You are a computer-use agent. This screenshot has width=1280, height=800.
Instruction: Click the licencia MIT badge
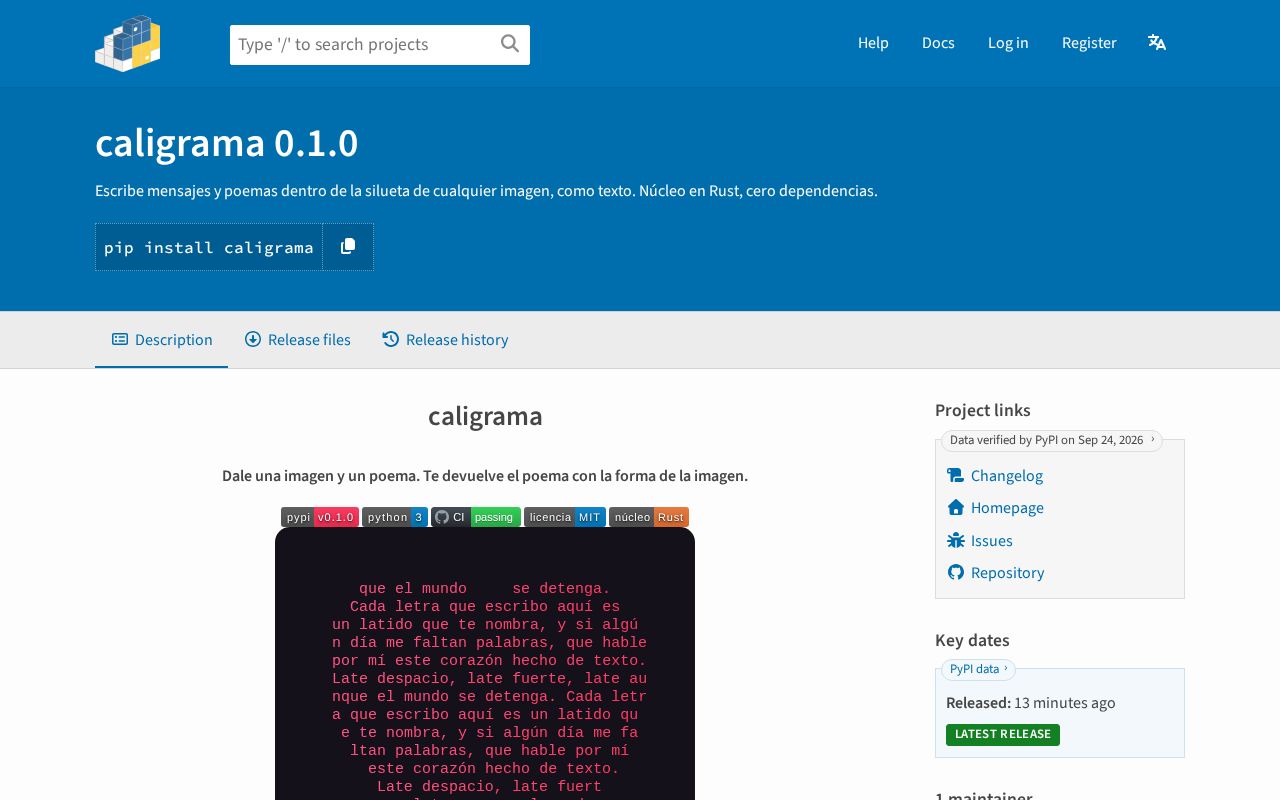coord(565,517)
